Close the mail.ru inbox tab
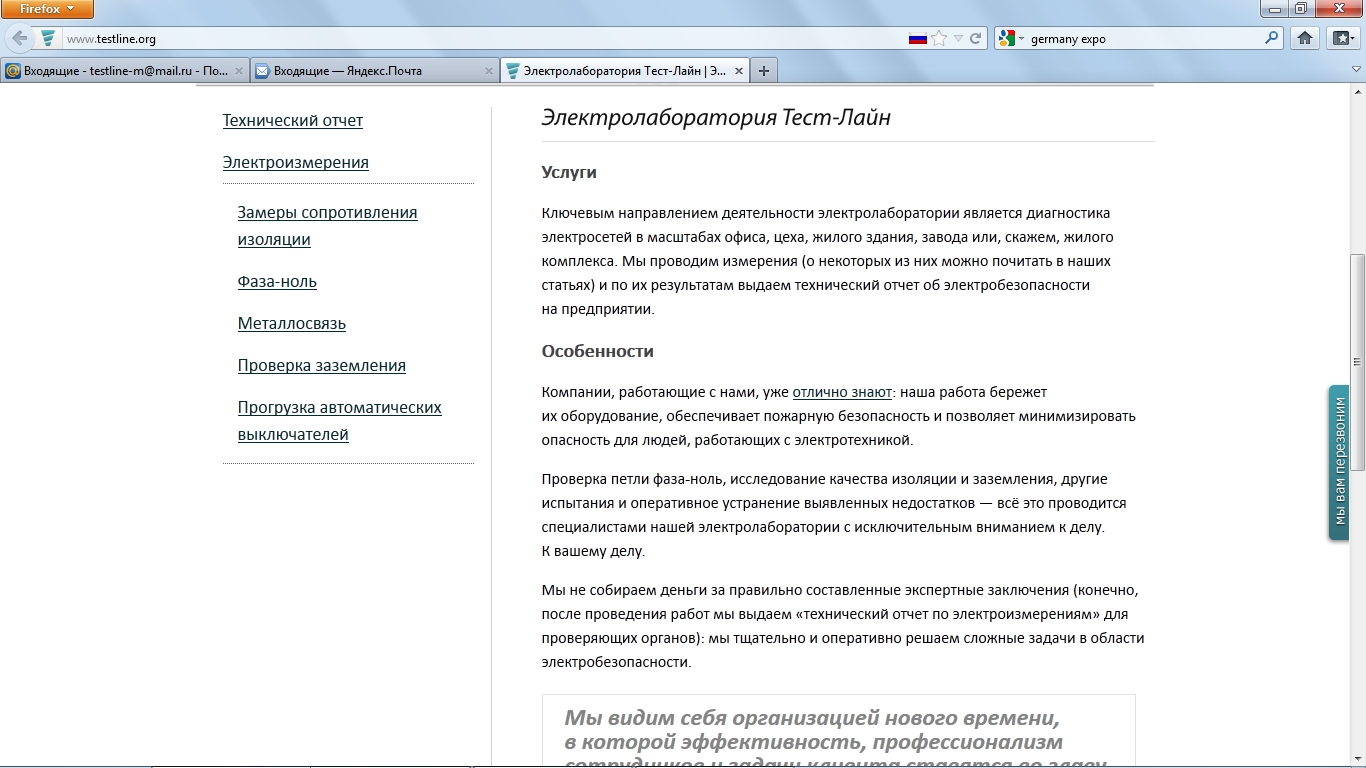1366x768 pixels. click(239, 71)
